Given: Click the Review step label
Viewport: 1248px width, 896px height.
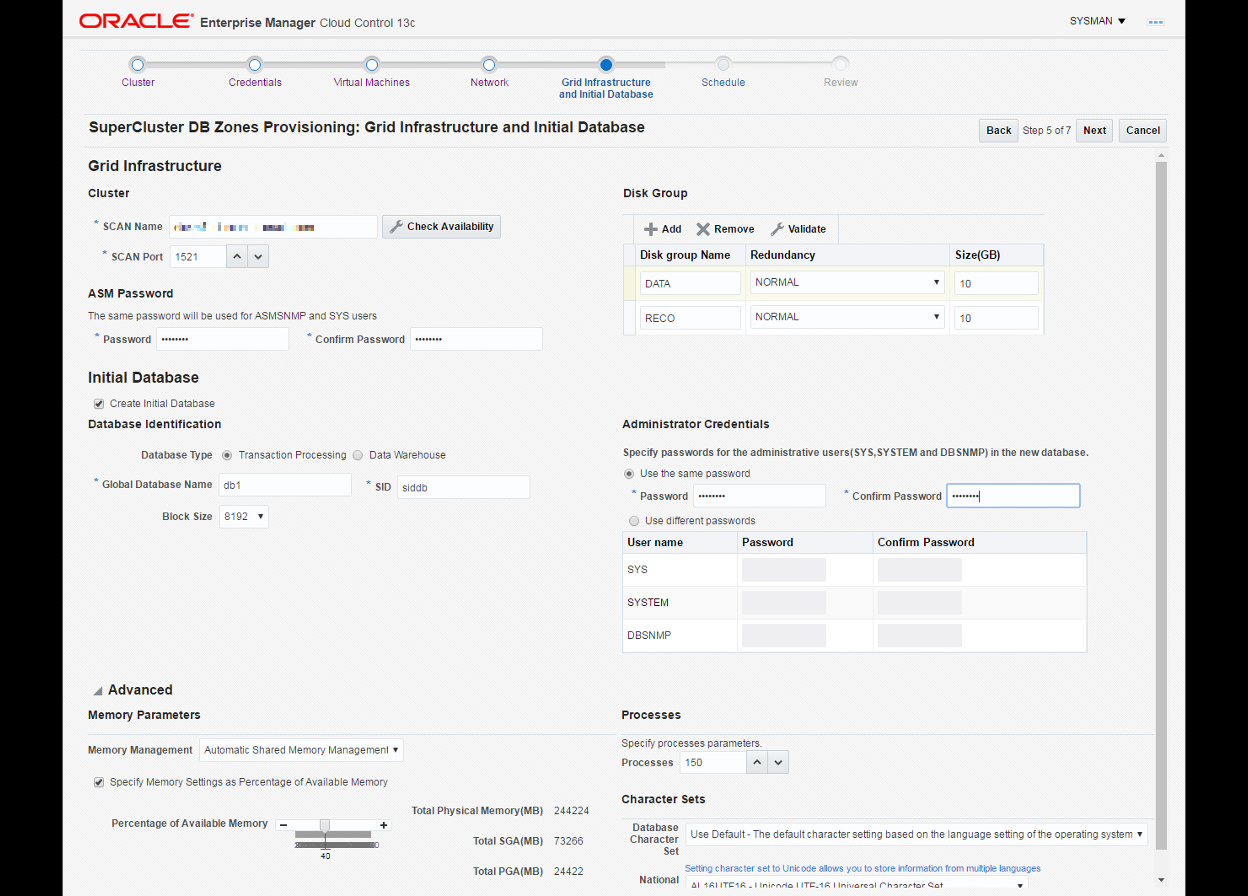Looking at the screenshot, I should tap(841, 83).
